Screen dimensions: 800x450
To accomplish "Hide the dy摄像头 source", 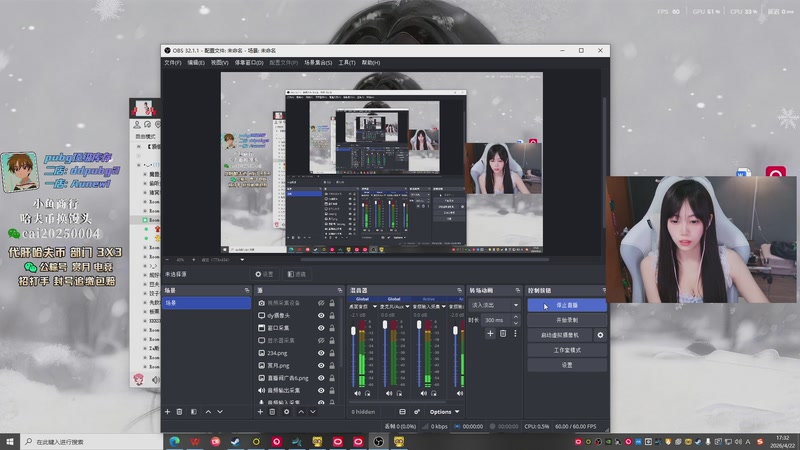I will click(x=321, y=316).
